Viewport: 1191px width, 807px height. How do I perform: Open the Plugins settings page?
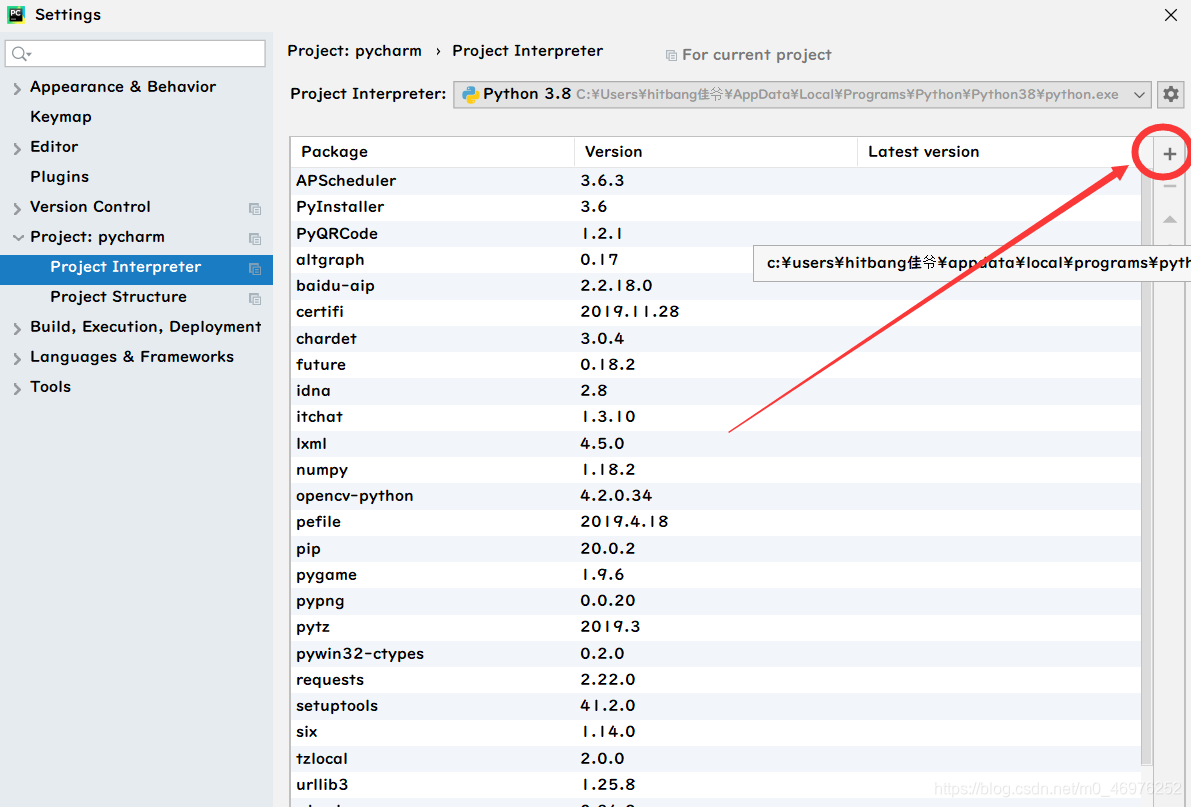(x=59, y=176)
